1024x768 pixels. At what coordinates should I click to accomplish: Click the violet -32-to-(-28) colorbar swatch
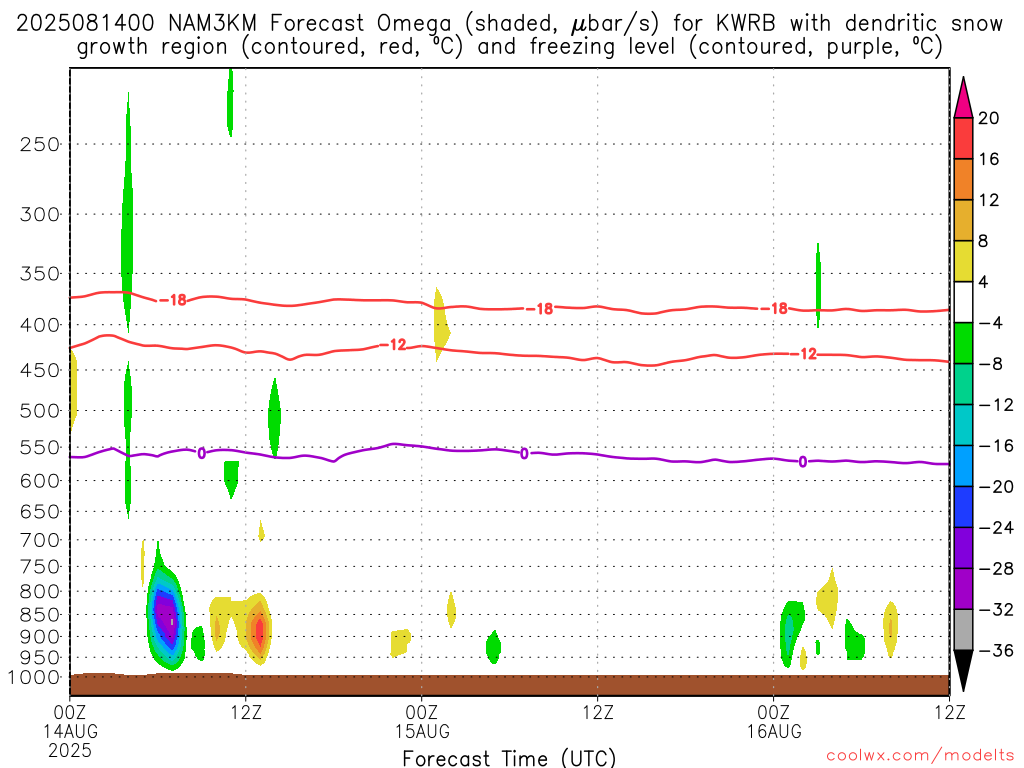(x=963, y=589)
